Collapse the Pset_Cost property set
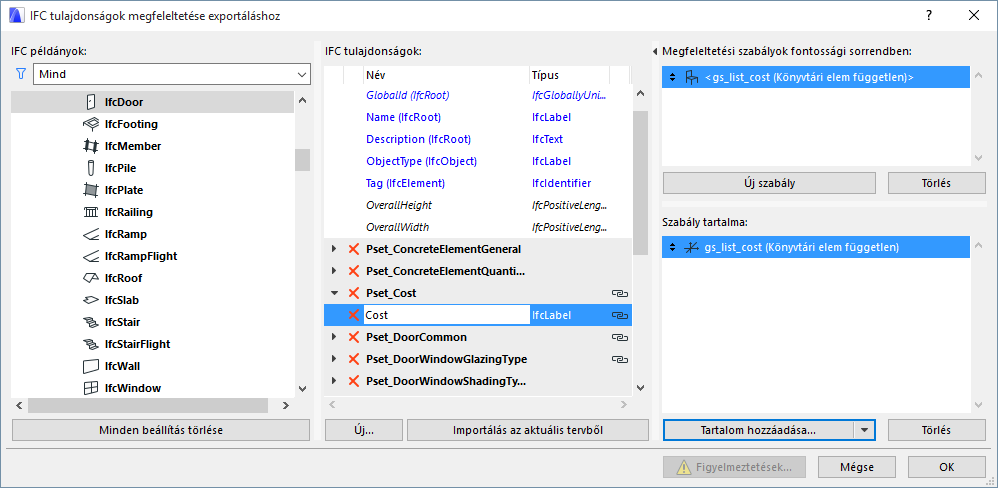 point(334,293)
